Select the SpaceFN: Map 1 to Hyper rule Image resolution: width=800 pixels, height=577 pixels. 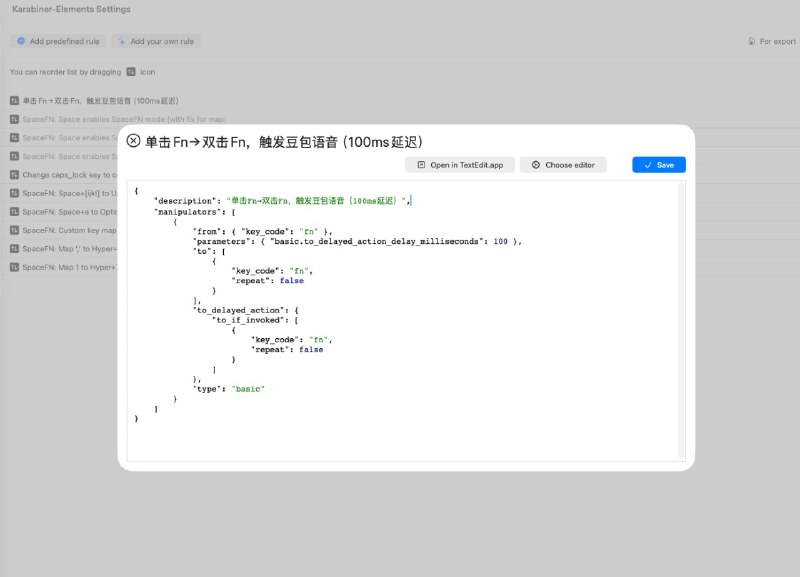tap(69, 267)
